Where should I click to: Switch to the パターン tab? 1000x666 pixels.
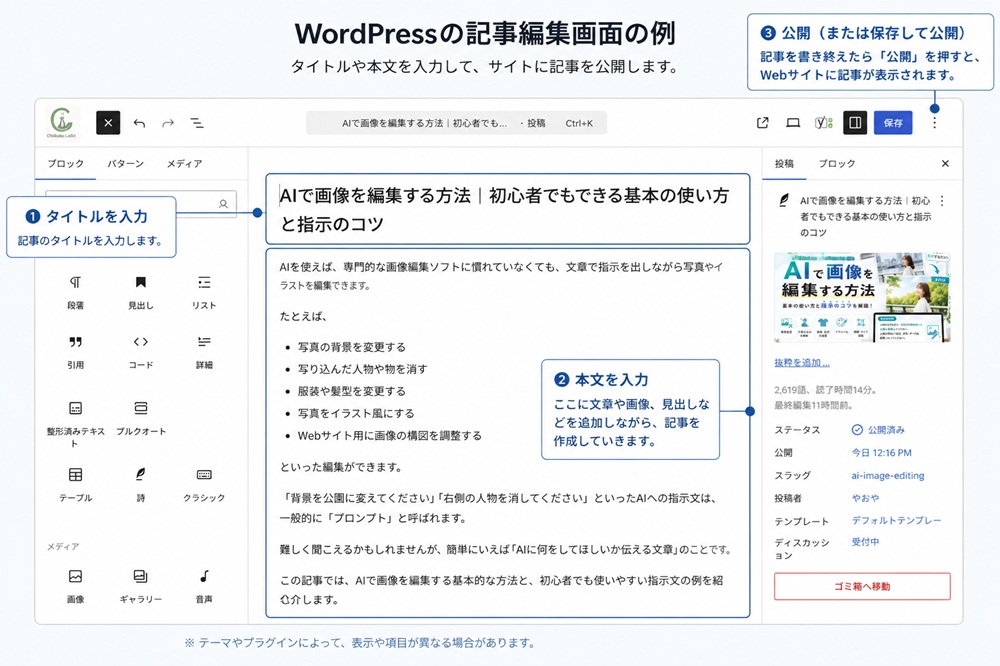click(125, 163)
